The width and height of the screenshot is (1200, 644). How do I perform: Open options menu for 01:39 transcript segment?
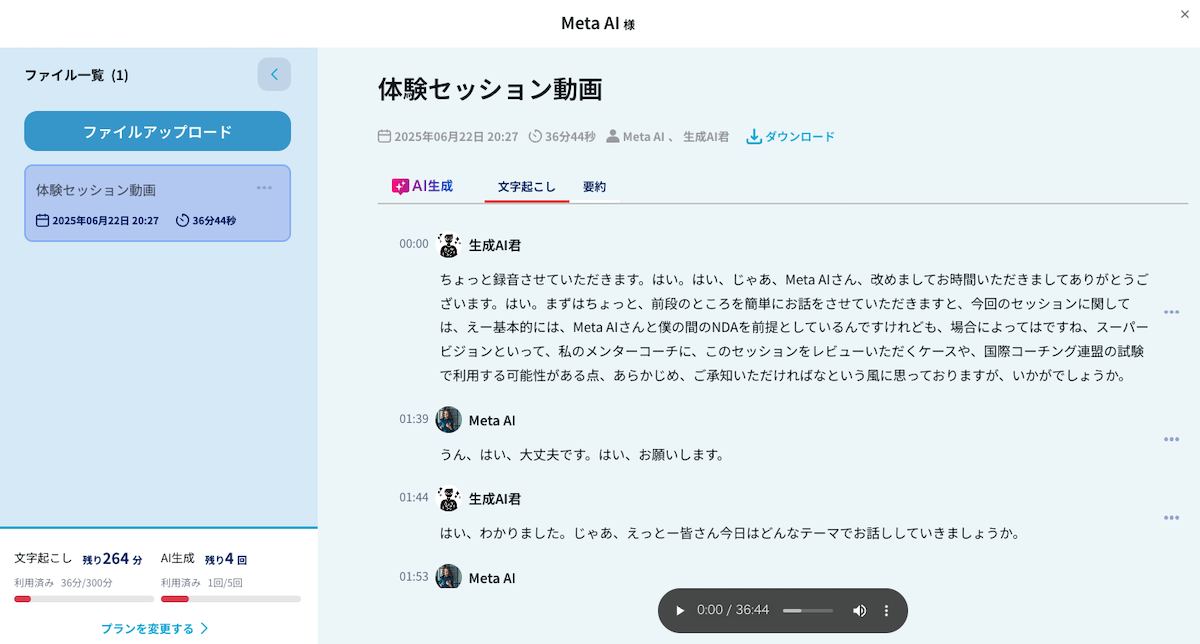point(1171,439)
